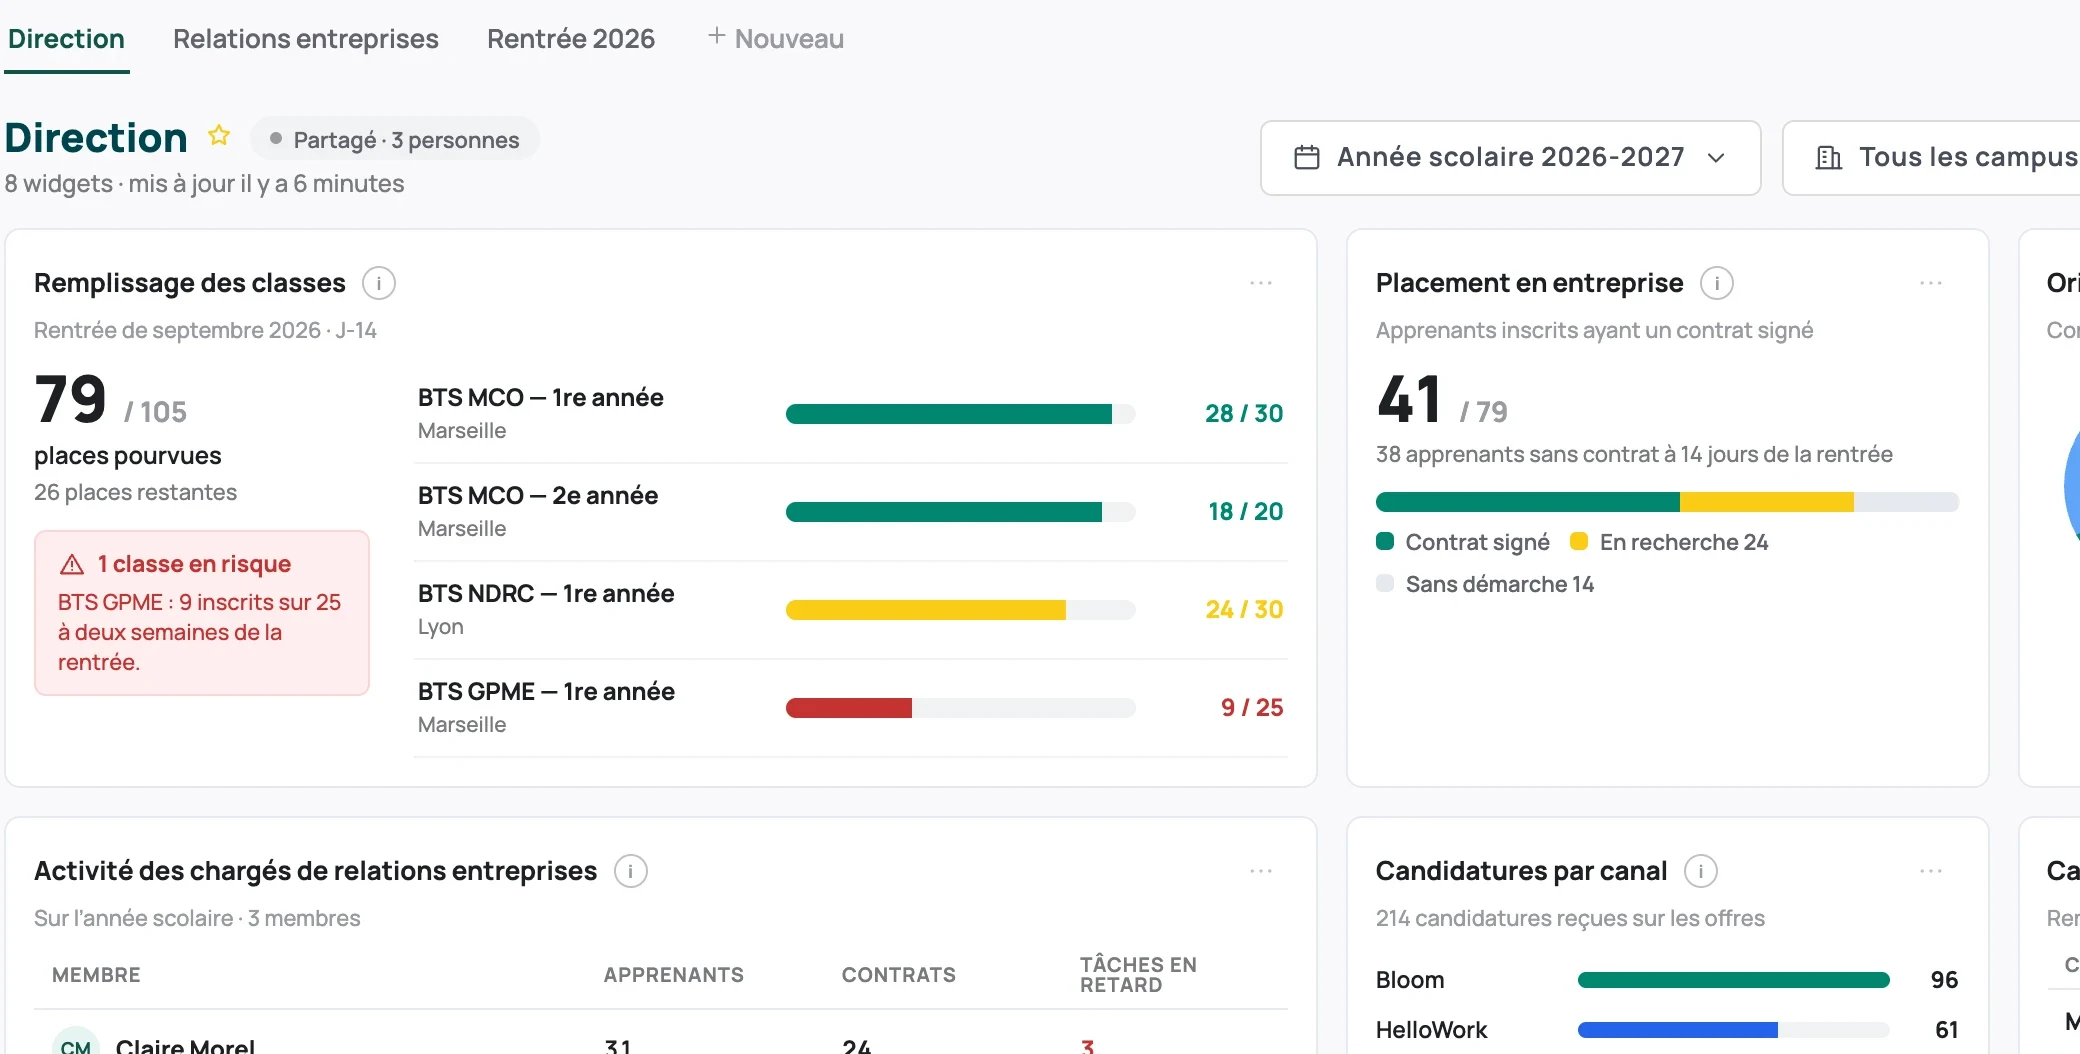Click the HelloWork candidatures bar
The width and height of the screenshot is (2080, 1054).
pyautogui.click(x=1734, y=1030)
